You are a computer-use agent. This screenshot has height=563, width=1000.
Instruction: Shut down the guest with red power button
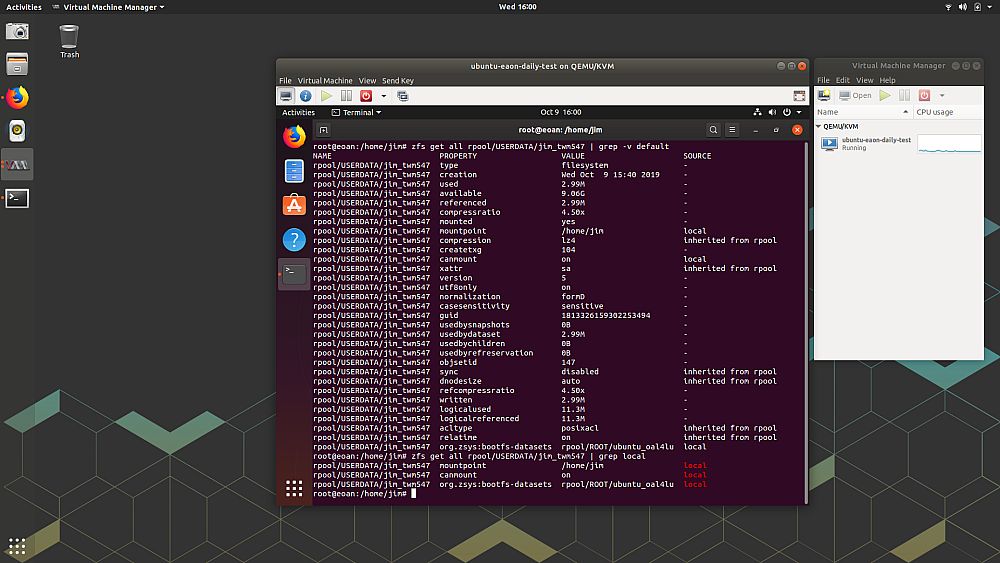[x=366, y=96]
